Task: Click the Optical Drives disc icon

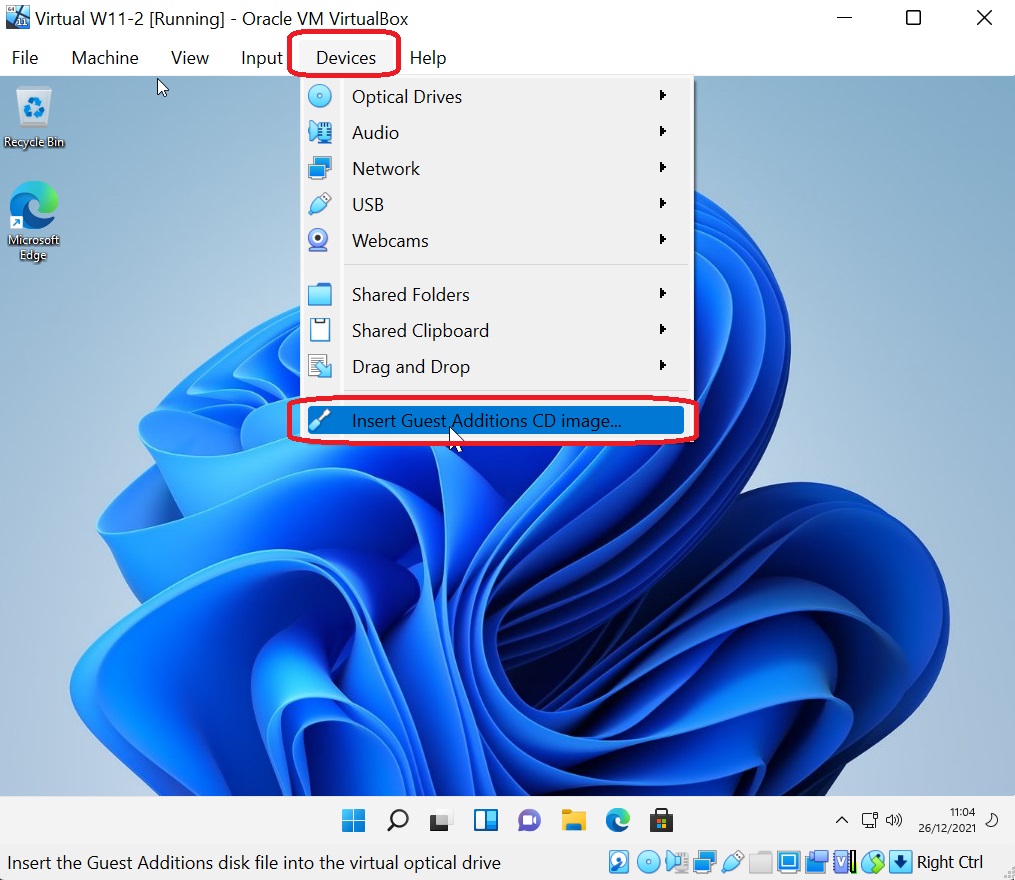Action: tap(319, 96)
